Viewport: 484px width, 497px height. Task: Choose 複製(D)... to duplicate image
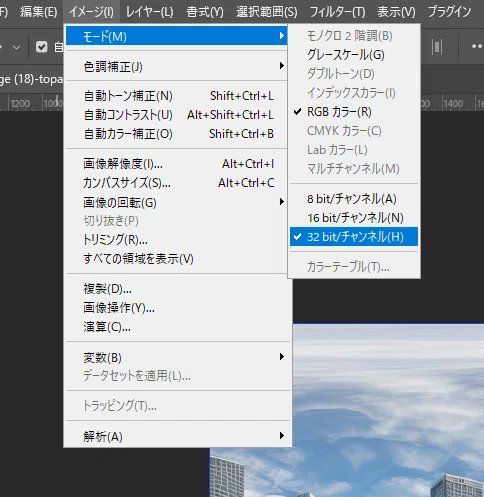click(178, 289)
